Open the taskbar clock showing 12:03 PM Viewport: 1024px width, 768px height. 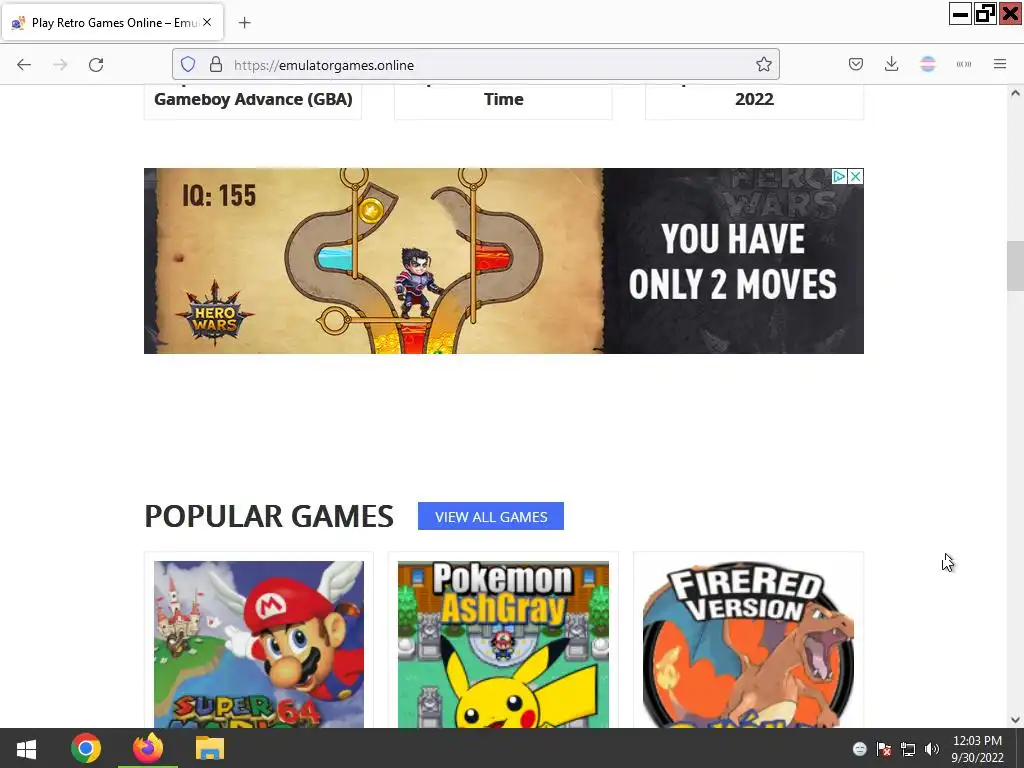(x=977, y=749)
